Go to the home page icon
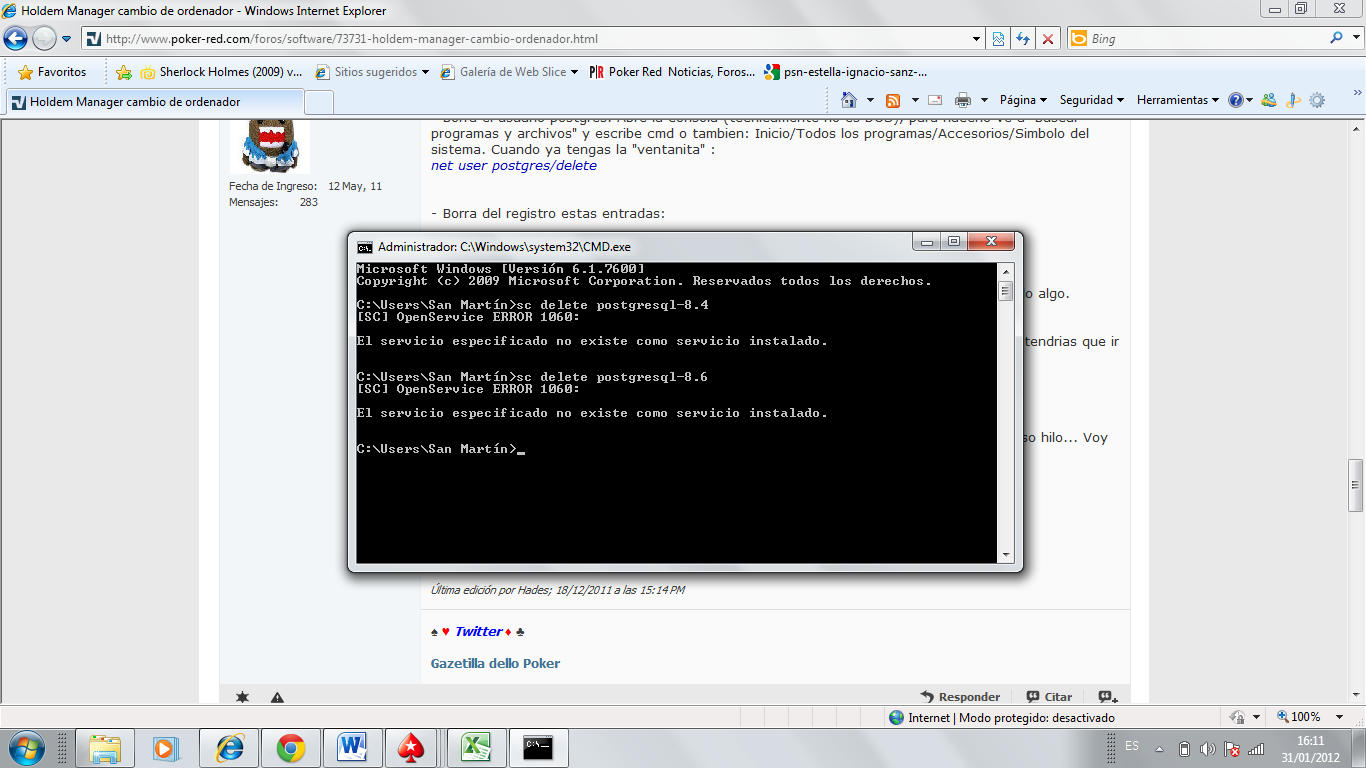The height and width of the screenshot is (768, 1366). [849, 100]
